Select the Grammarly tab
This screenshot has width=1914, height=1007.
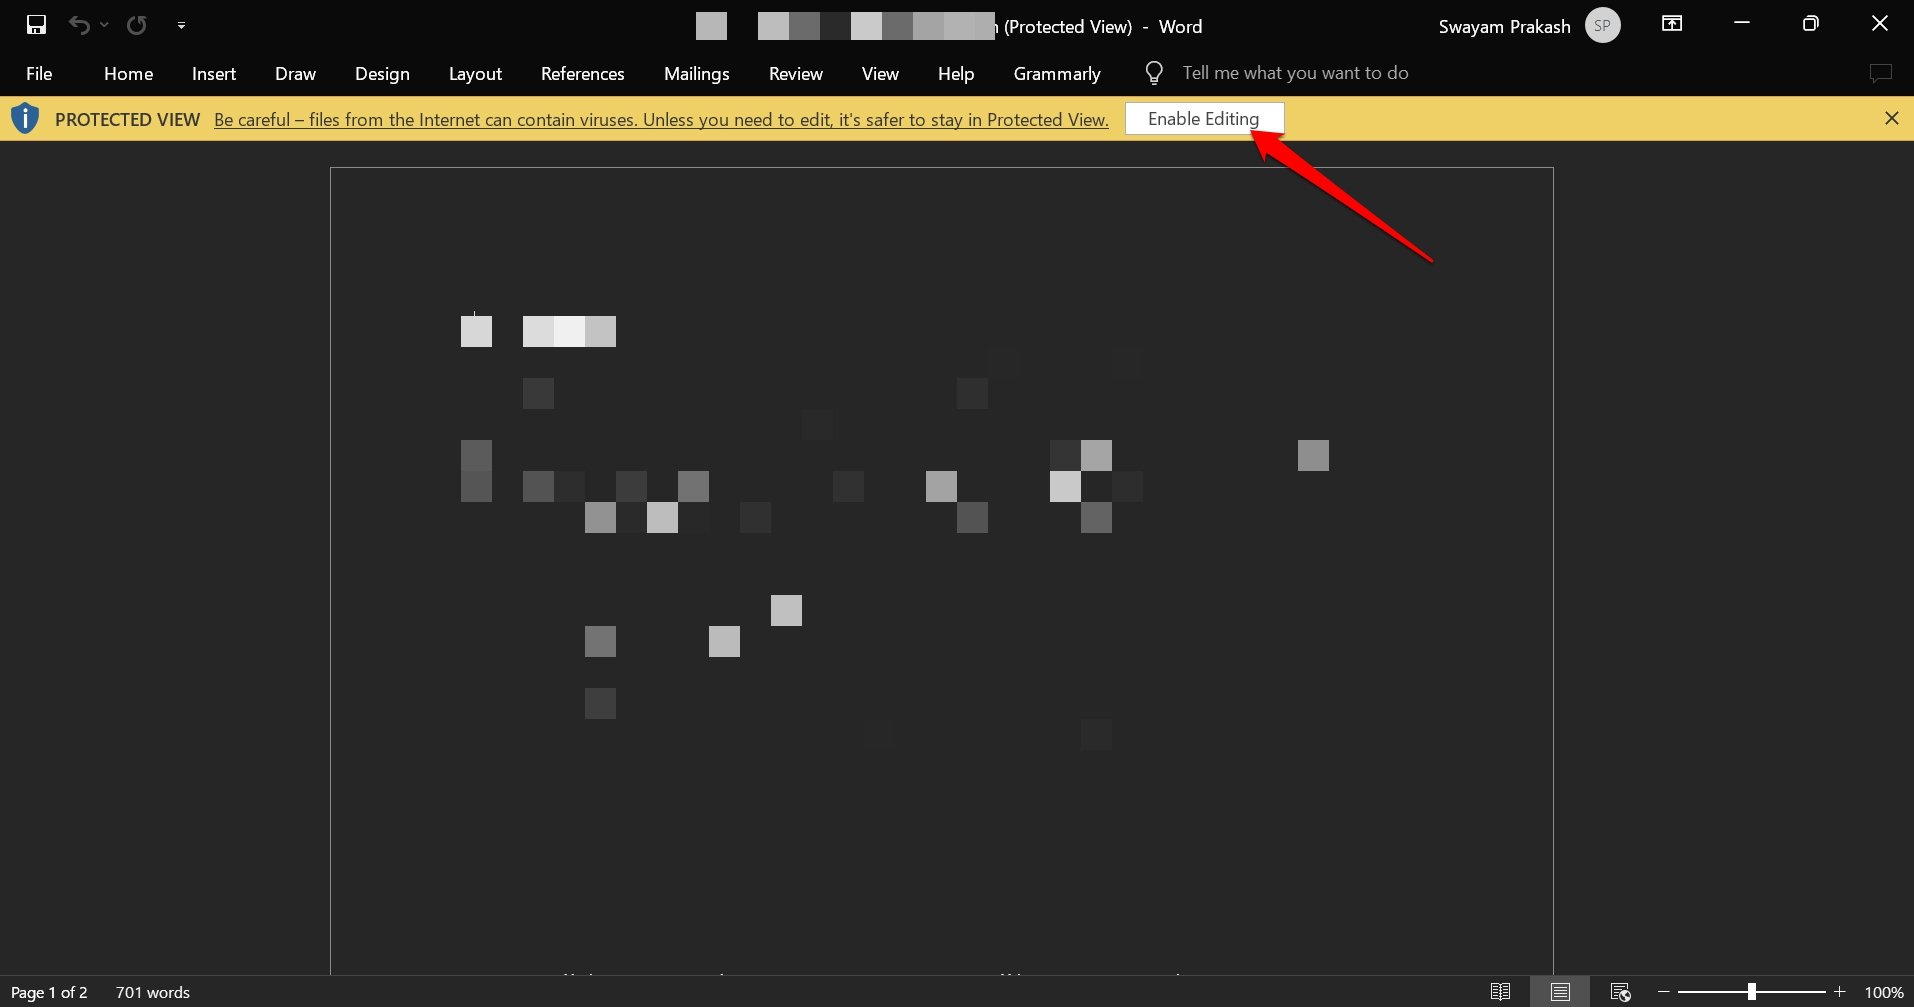click(1057, 73)
